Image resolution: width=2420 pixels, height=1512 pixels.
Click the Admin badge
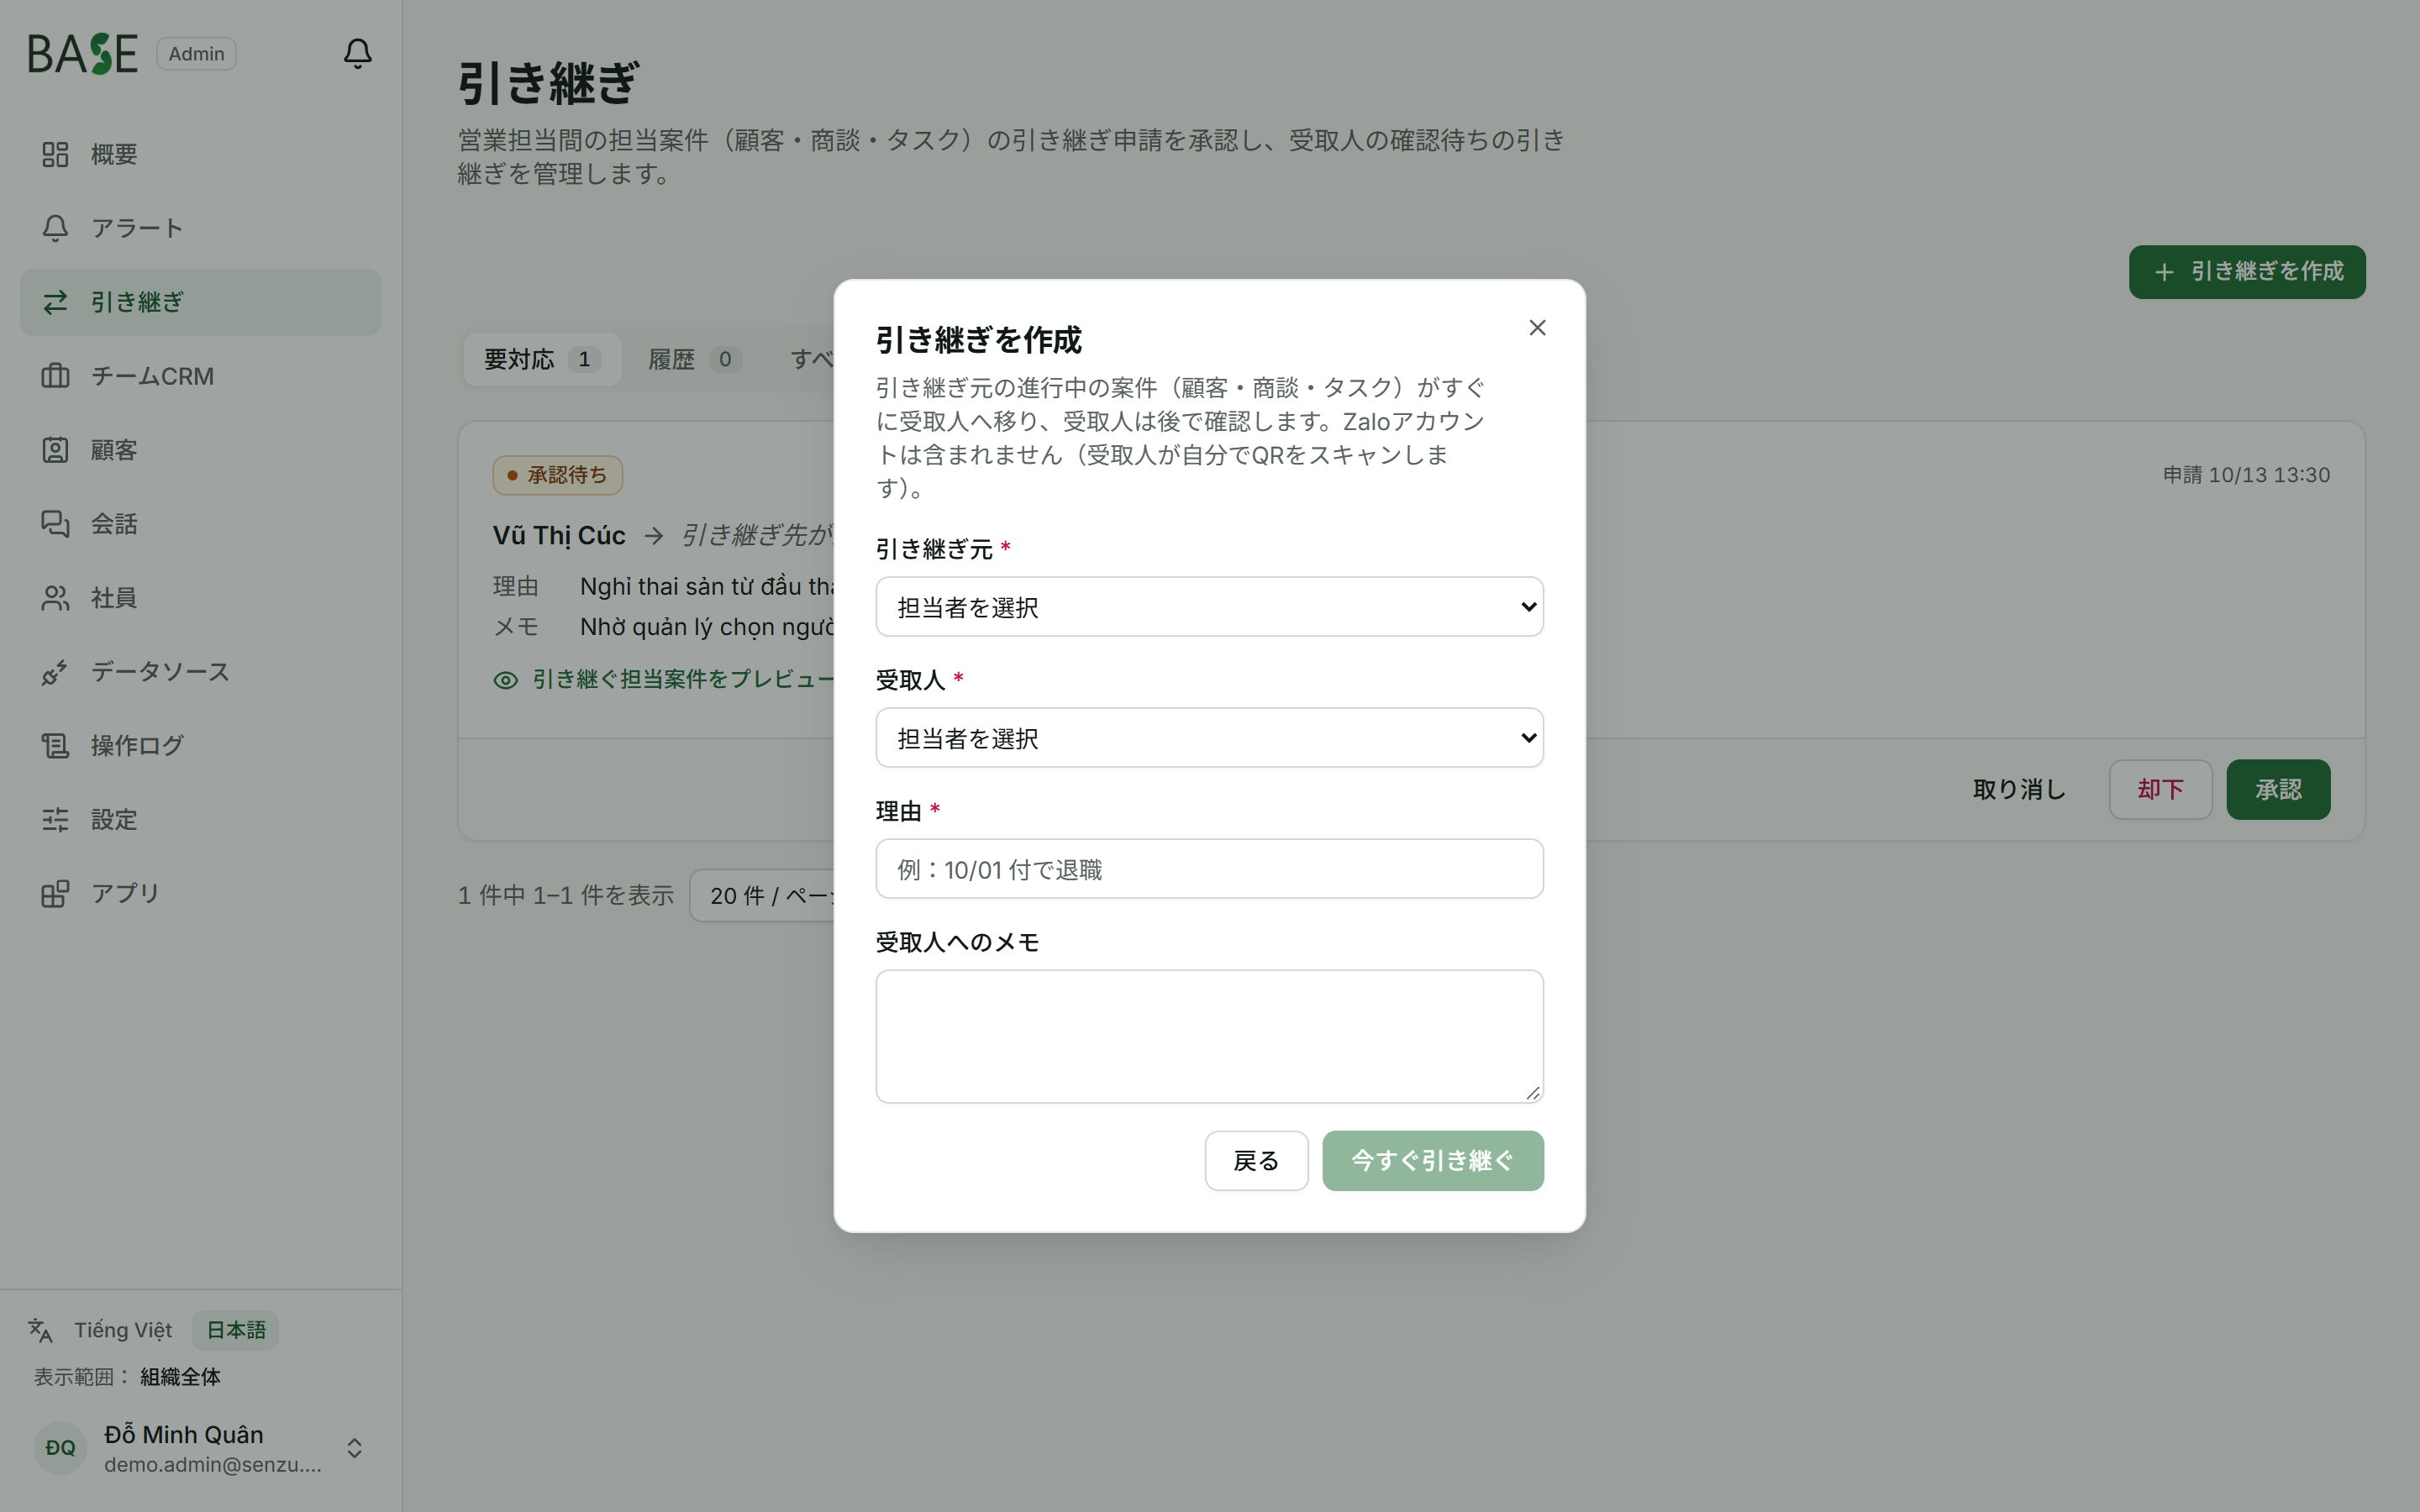click(196, 54)
